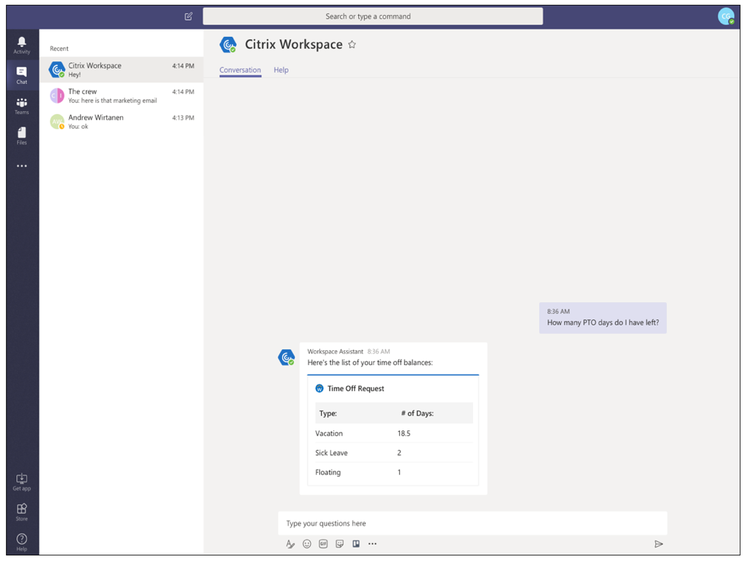Image resolution: width=750 pixels, height=565 pixels.
Task: Open the emoji picker icon
Action: click(307, 544)
